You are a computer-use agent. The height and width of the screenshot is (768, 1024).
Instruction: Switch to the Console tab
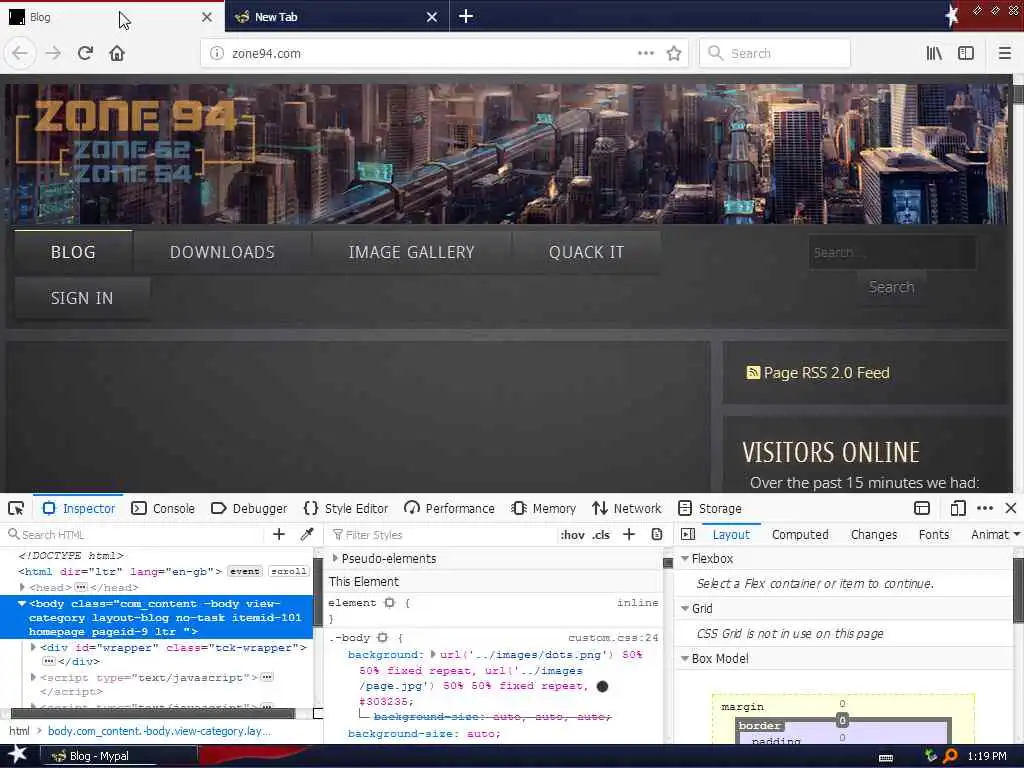click(x=163, y=508)
